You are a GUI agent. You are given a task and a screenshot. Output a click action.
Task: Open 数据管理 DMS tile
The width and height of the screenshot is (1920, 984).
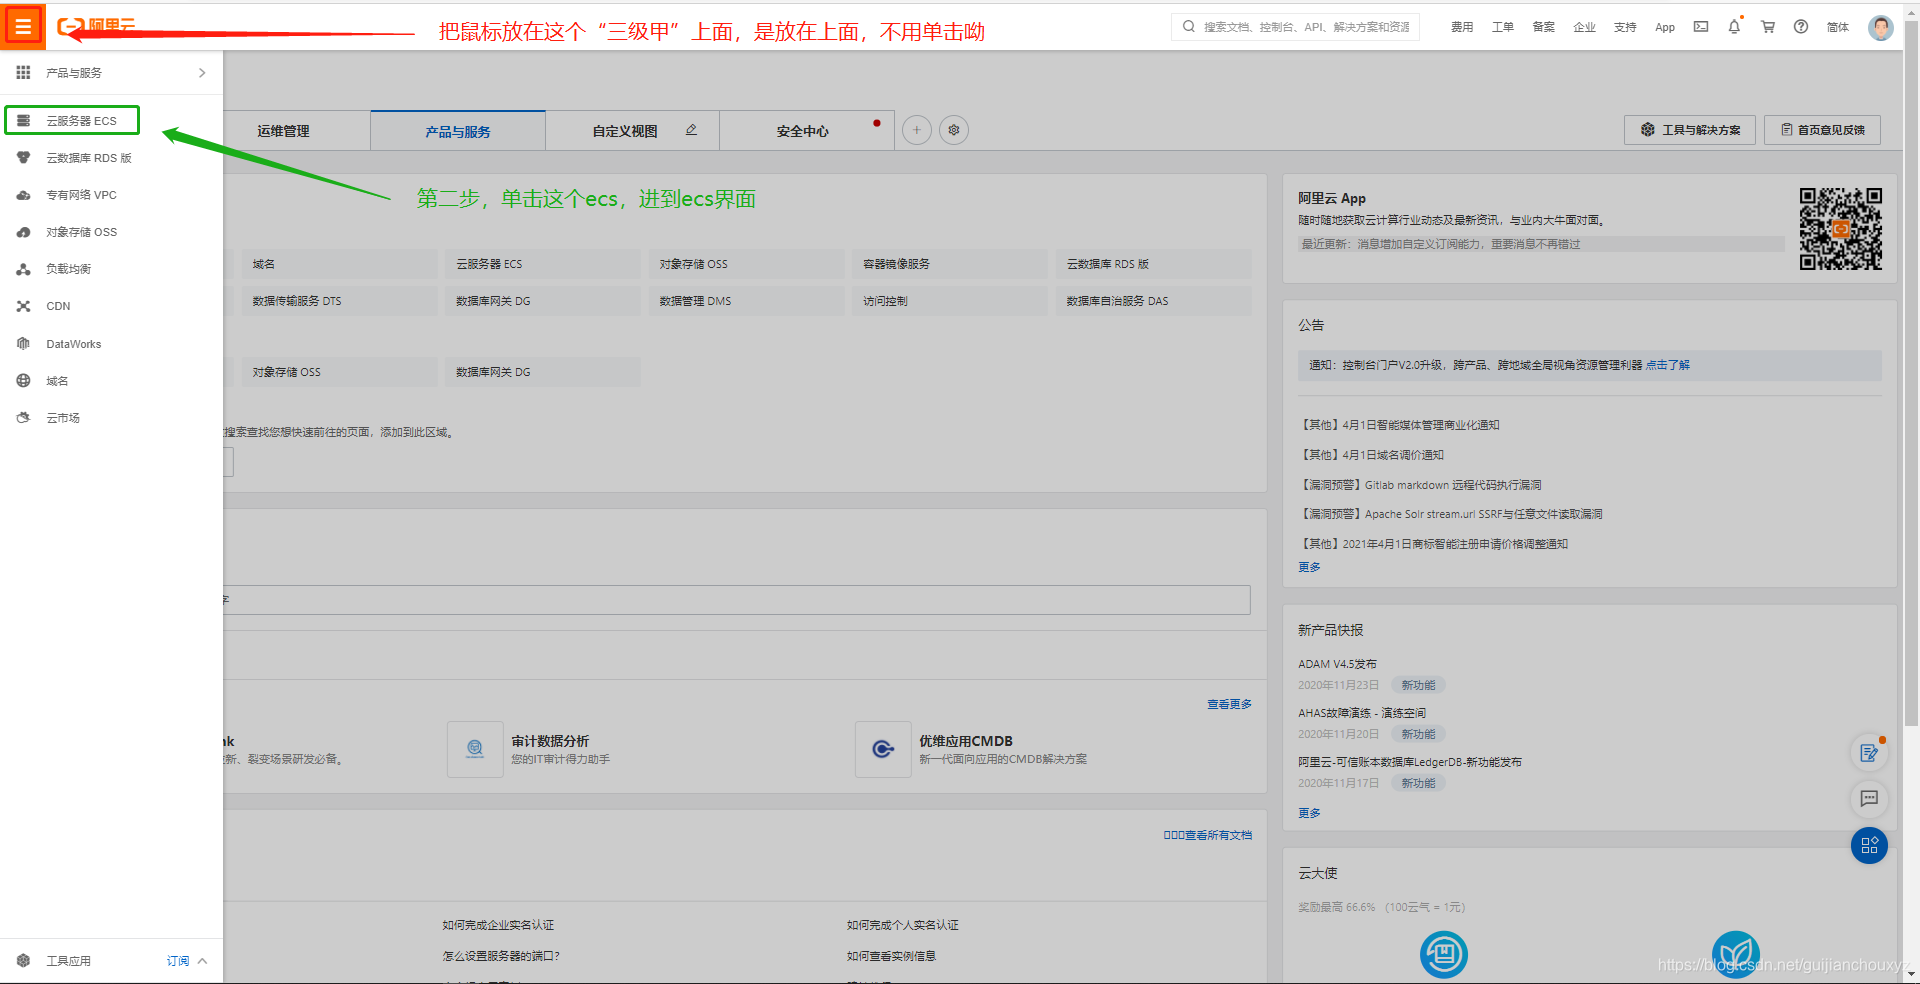(x=746, y=301)
